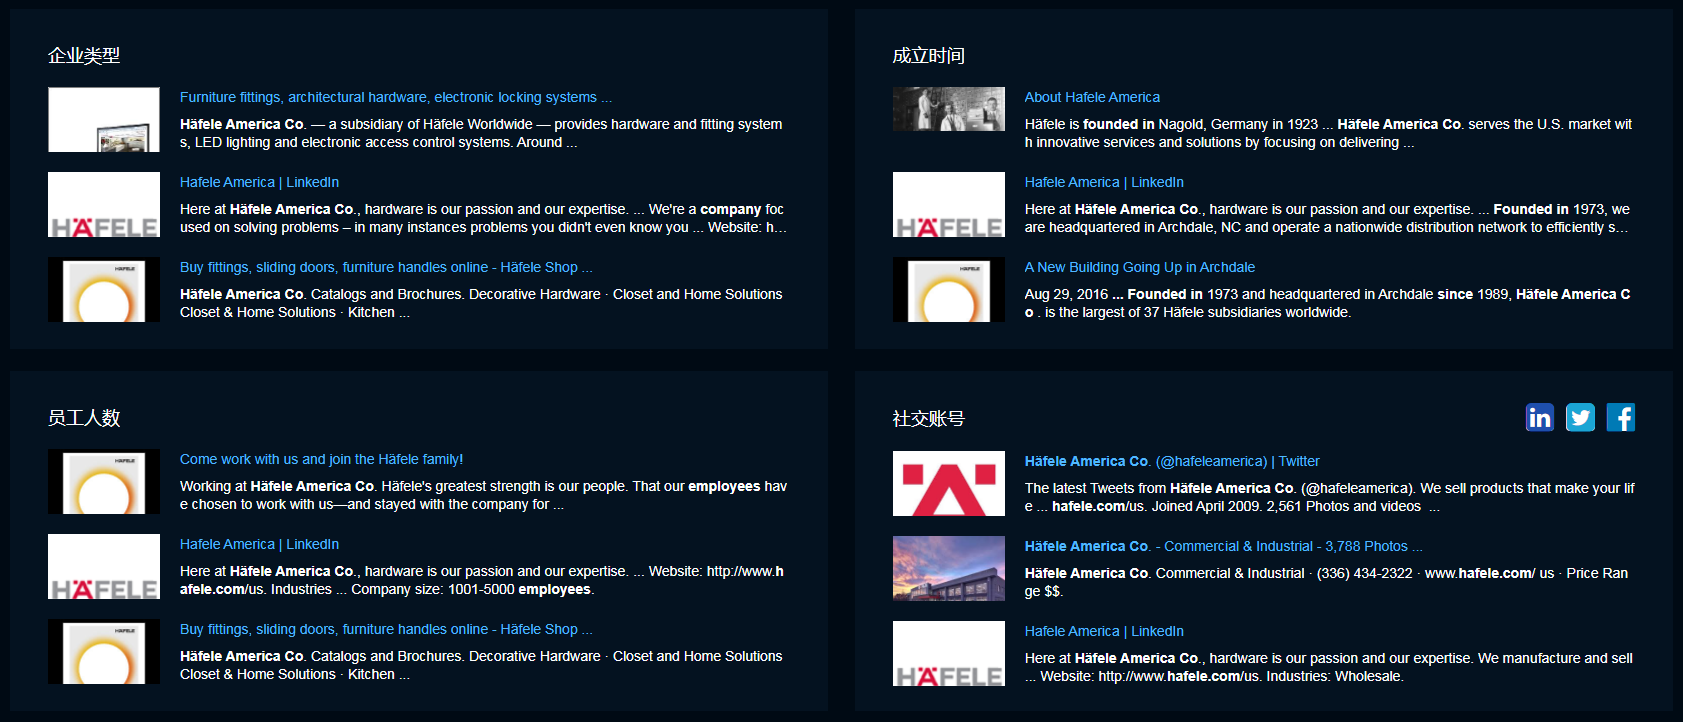Open Hafele America LinkedIn link under 成立时间

click(x=1104, y=182)
